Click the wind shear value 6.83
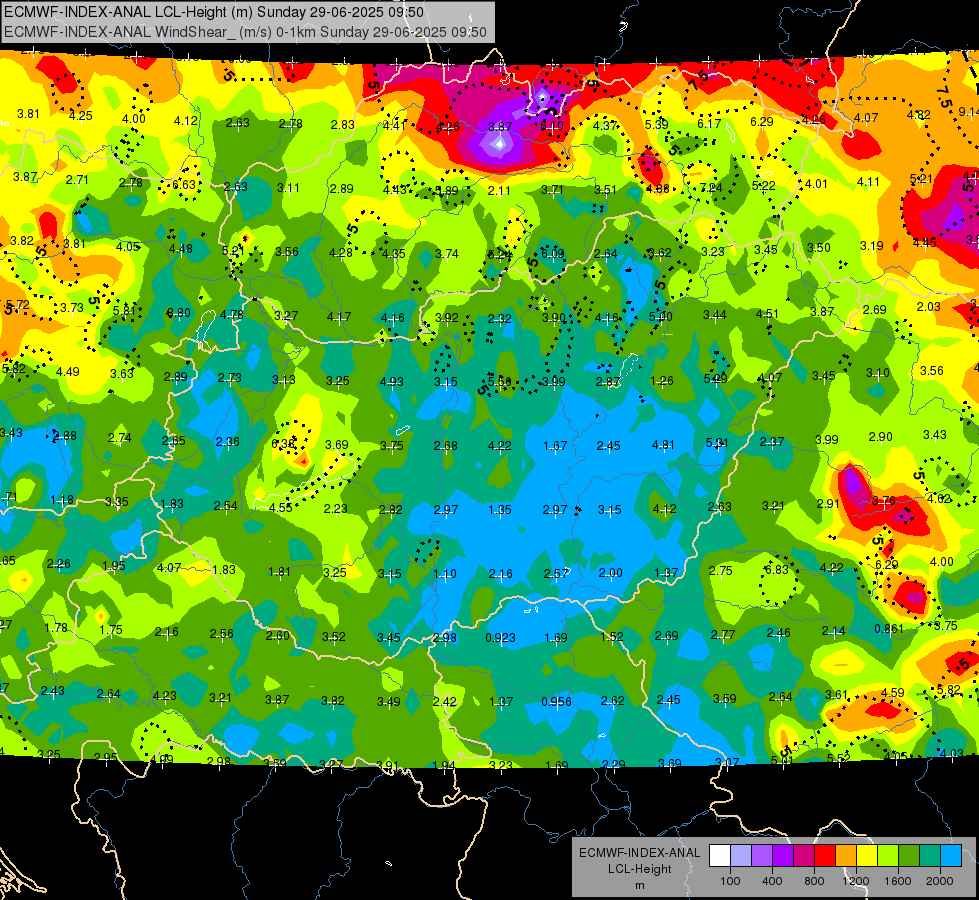 (777, 570)
